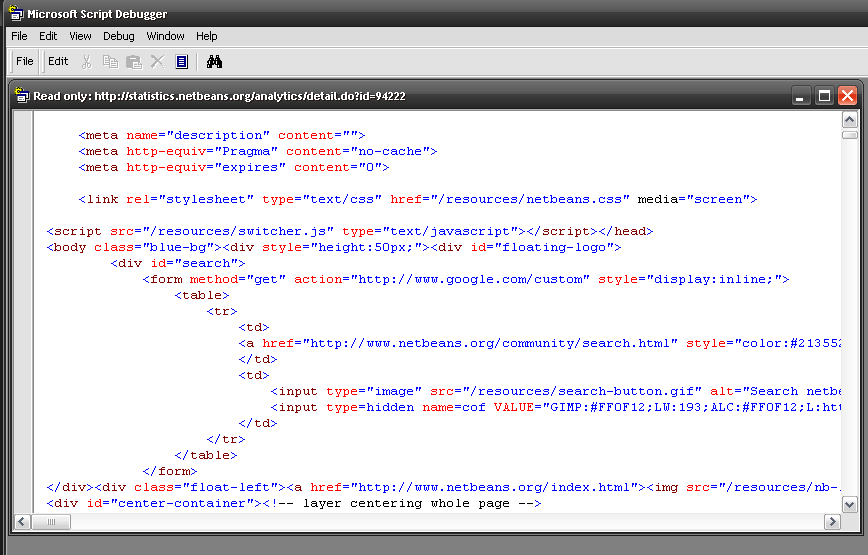Click the closing </table> tag line
The width and height of the screenshot is (868, 555).
[x=205, y=455]
